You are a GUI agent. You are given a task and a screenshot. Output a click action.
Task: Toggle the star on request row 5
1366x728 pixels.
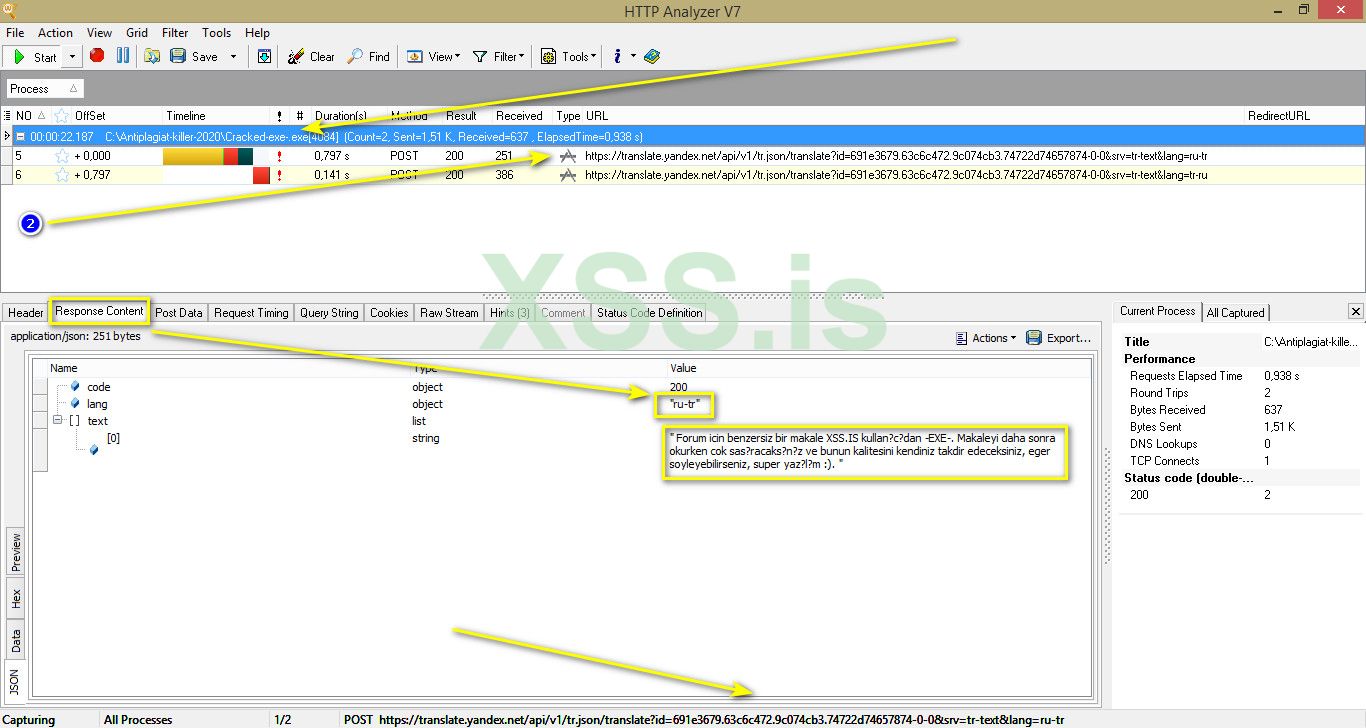62,156
